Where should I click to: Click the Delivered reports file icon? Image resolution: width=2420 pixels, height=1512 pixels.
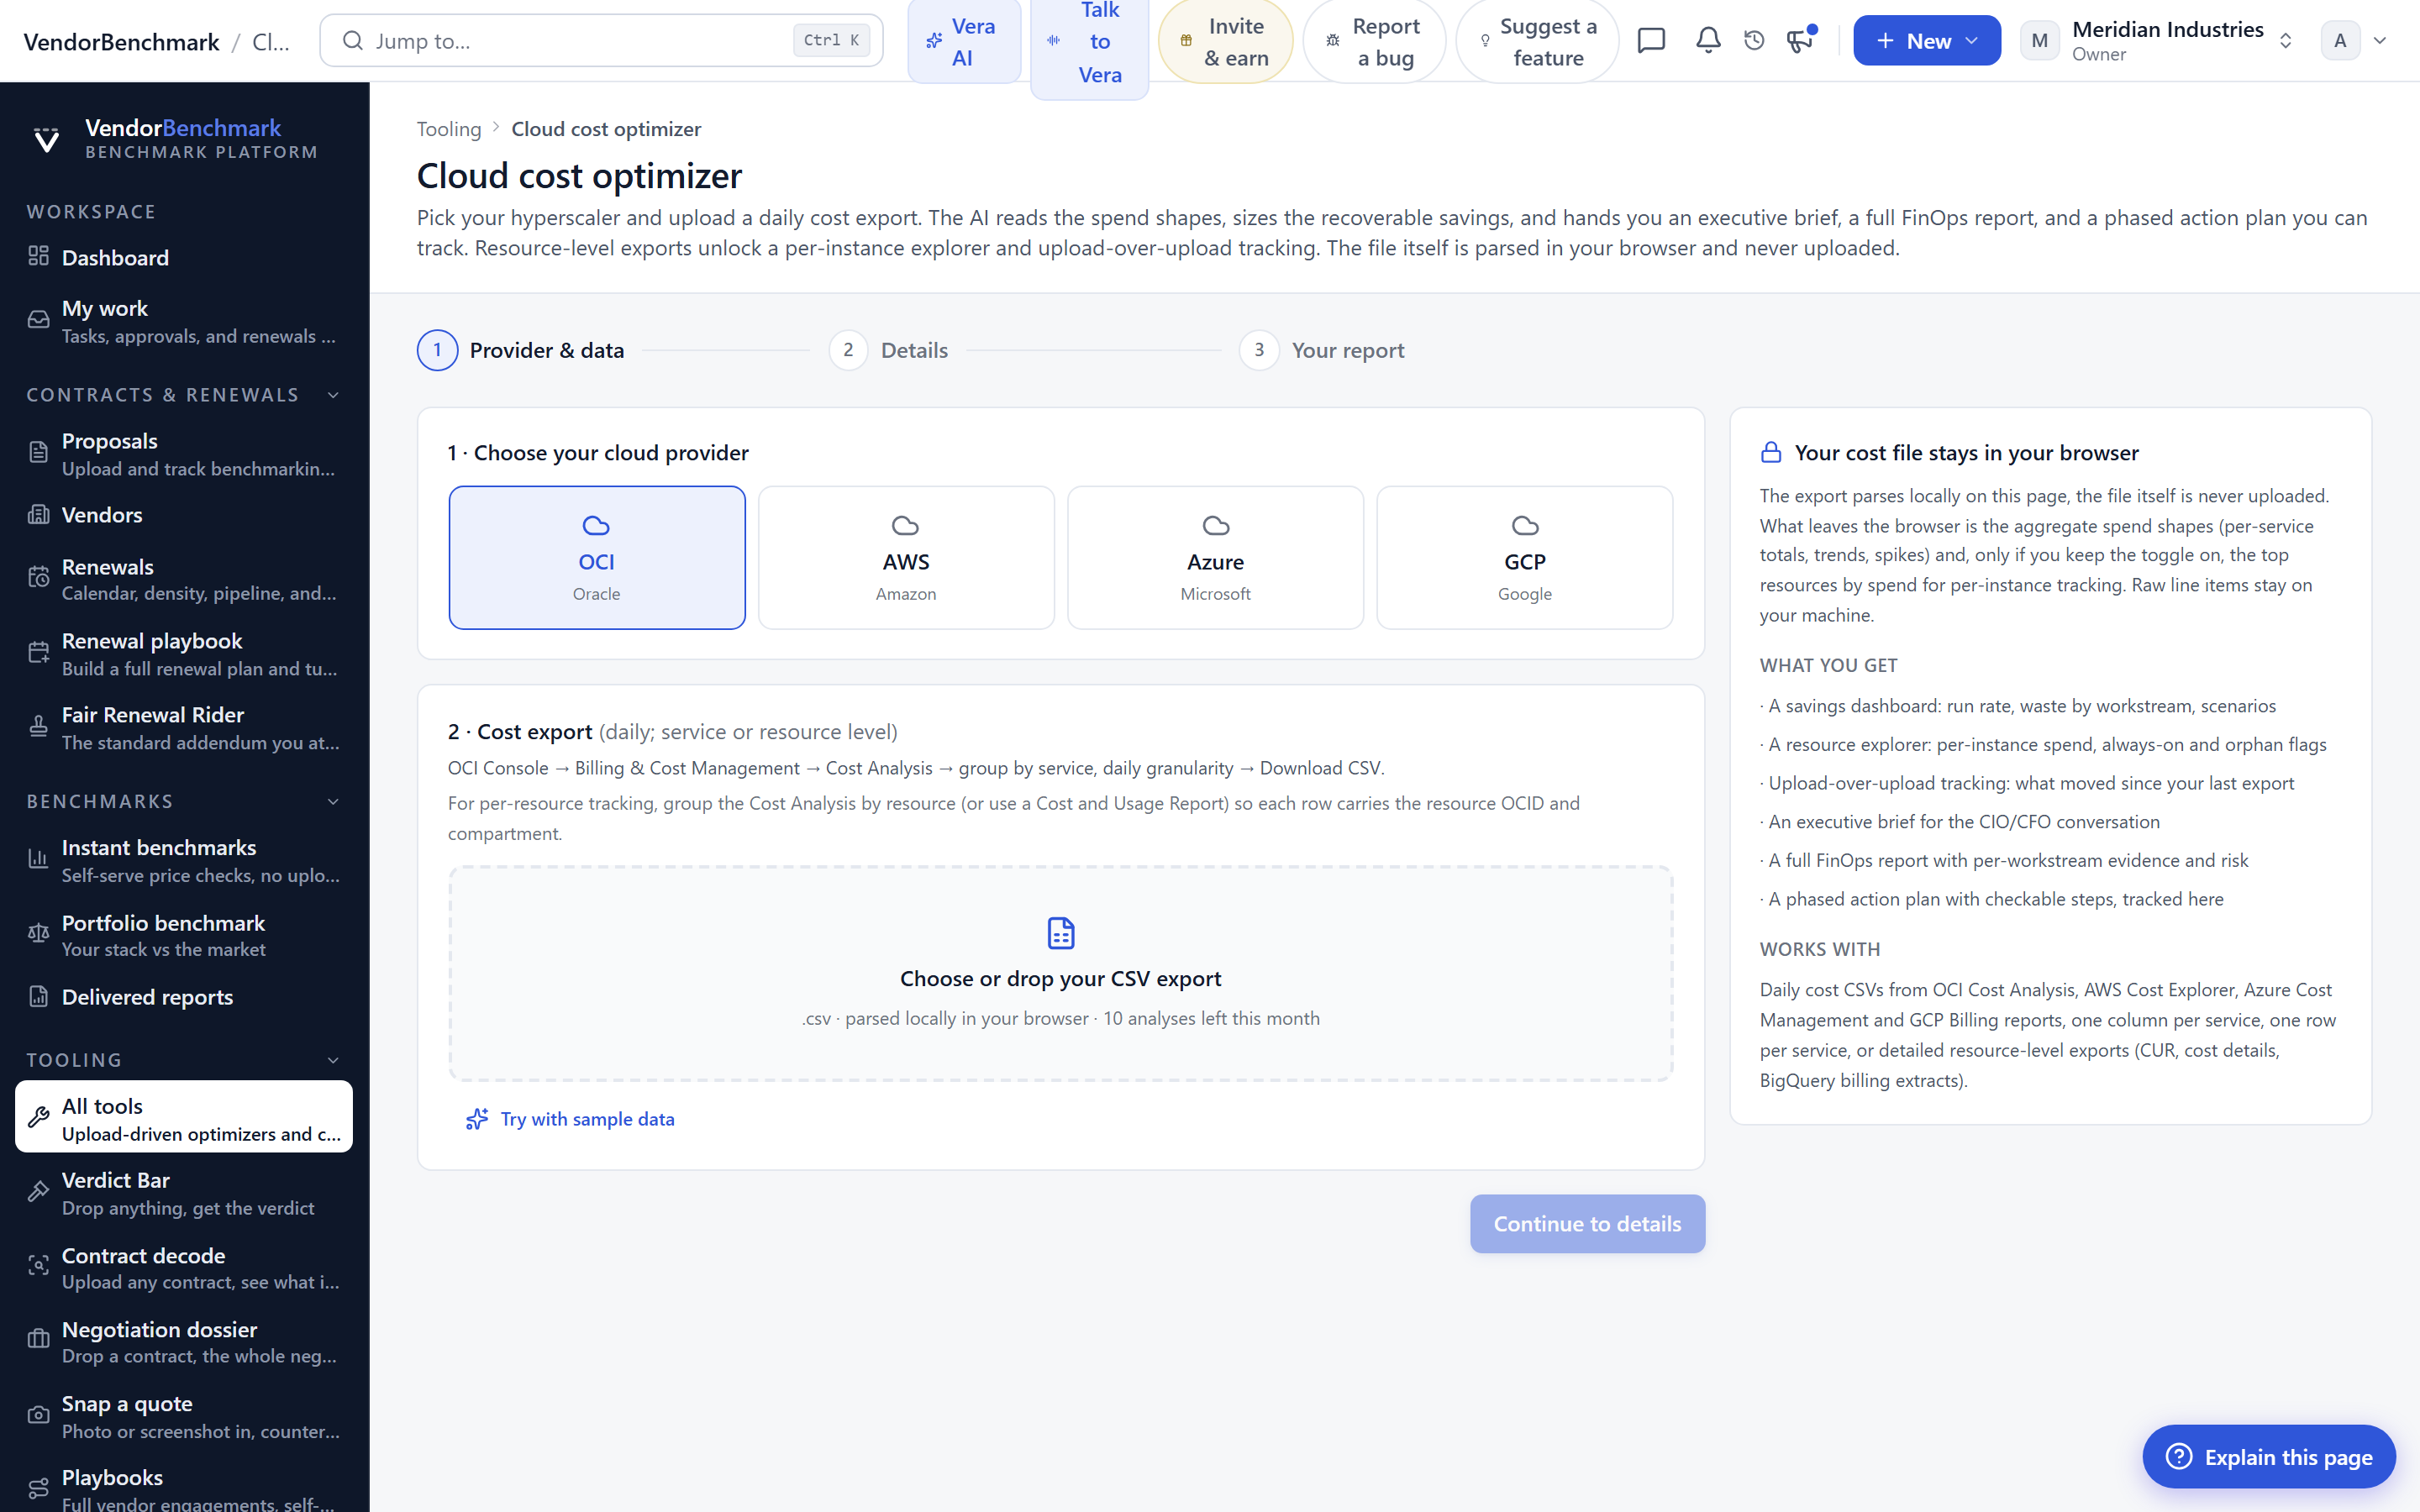(38, 997)
